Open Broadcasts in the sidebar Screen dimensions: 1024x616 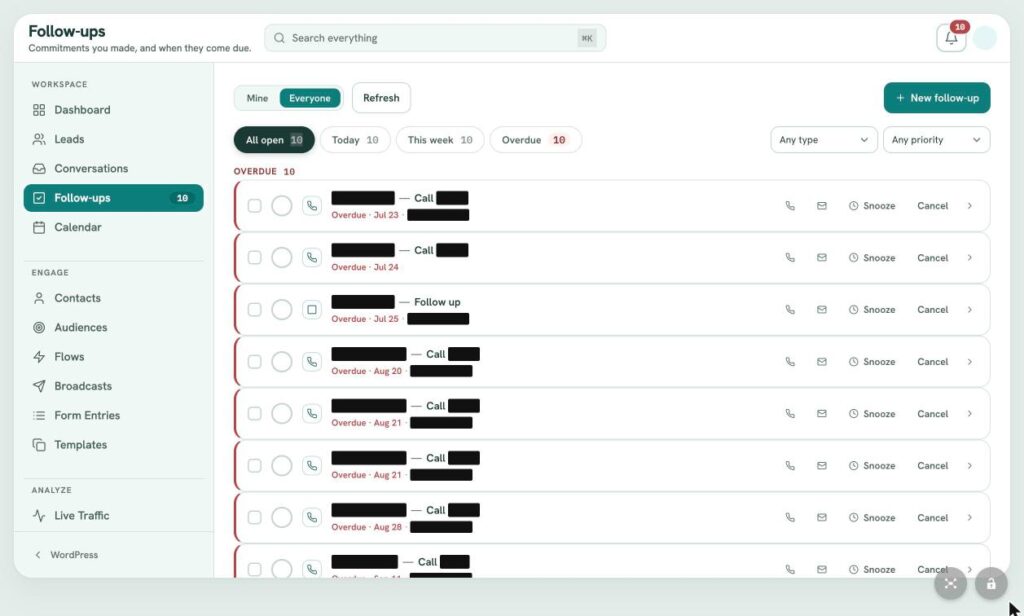pyautogui.click(x=114, y=386)
